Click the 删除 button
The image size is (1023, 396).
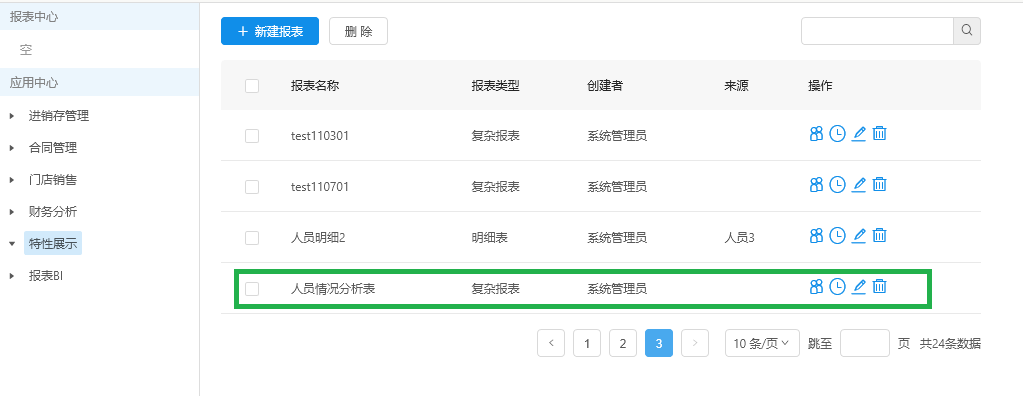(358, 31)
